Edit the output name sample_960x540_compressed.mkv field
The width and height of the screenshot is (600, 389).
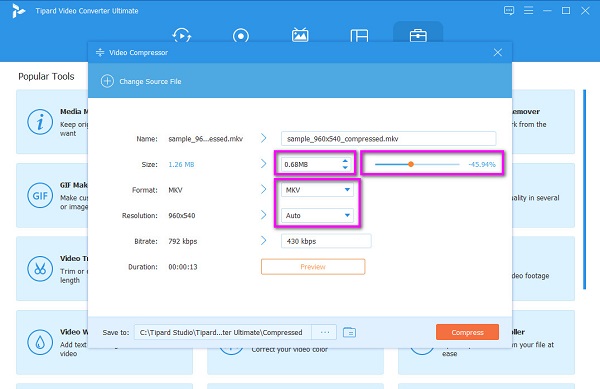388,138
